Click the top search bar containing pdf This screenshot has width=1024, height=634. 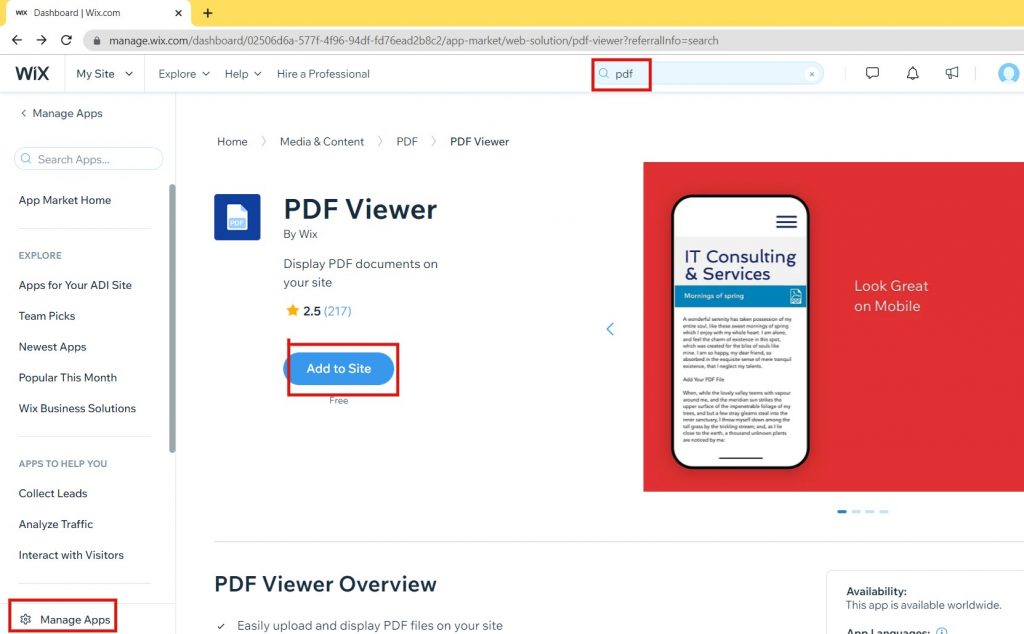point(708,74)
